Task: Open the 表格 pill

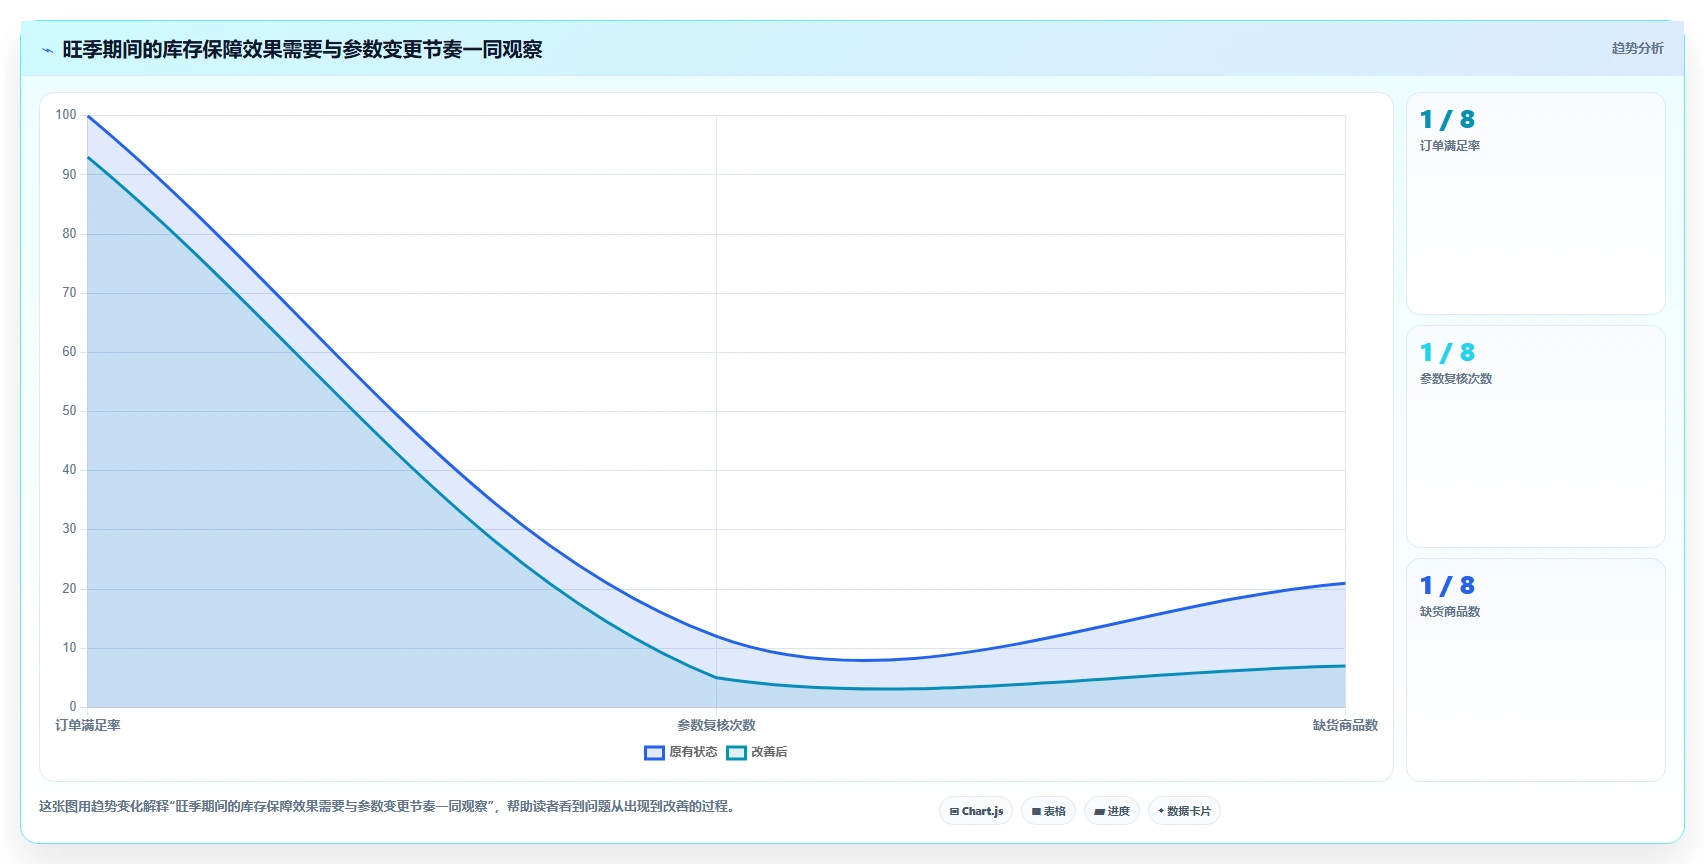Action: pyautogui.click(x=1048, y=811)
